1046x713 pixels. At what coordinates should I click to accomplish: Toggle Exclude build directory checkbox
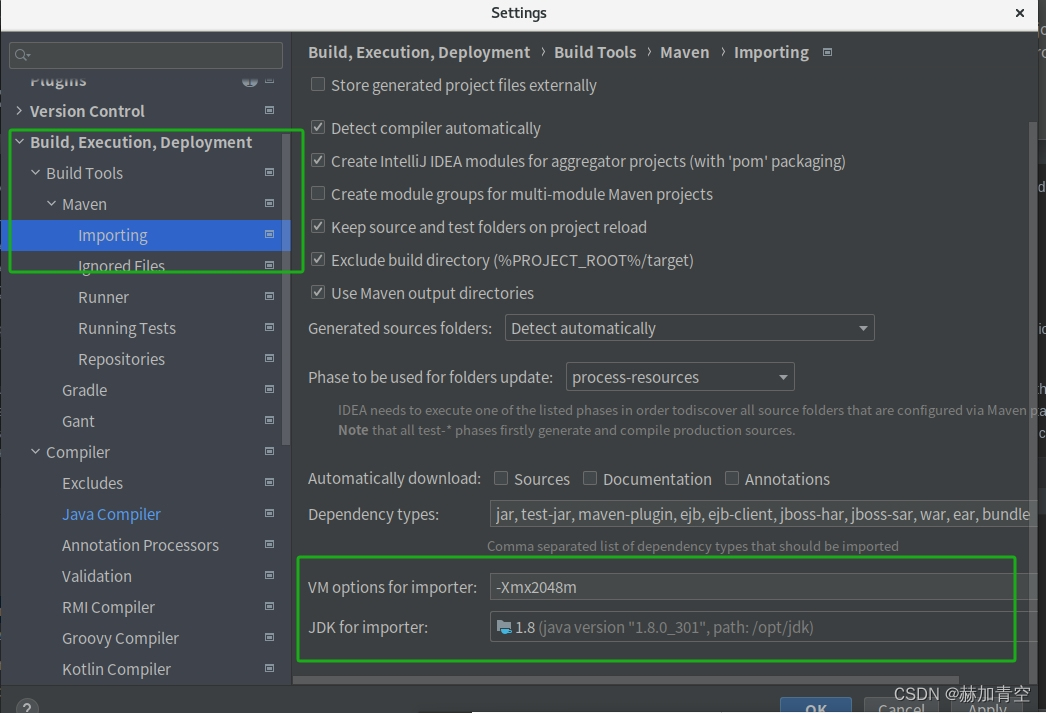(318, 259)
